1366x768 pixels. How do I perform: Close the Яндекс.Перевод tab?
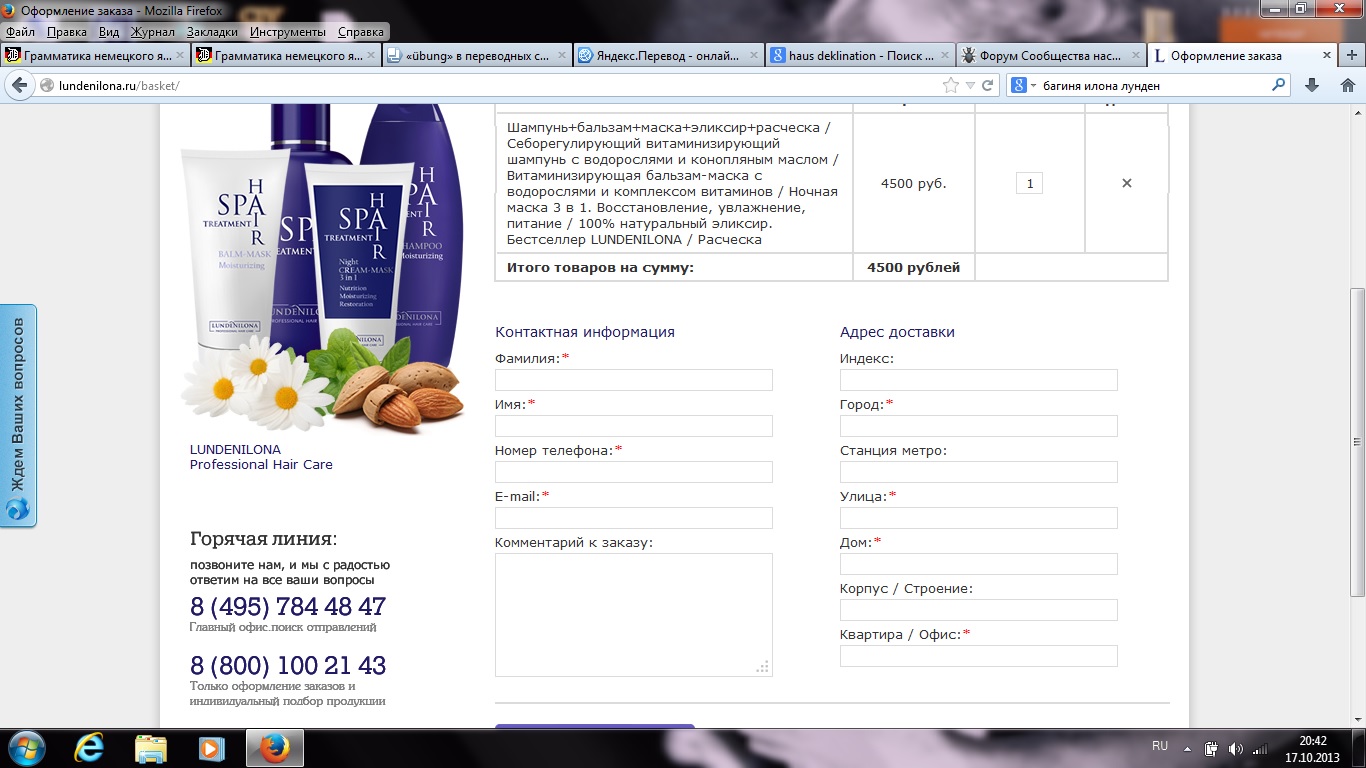tap(753, 56)
